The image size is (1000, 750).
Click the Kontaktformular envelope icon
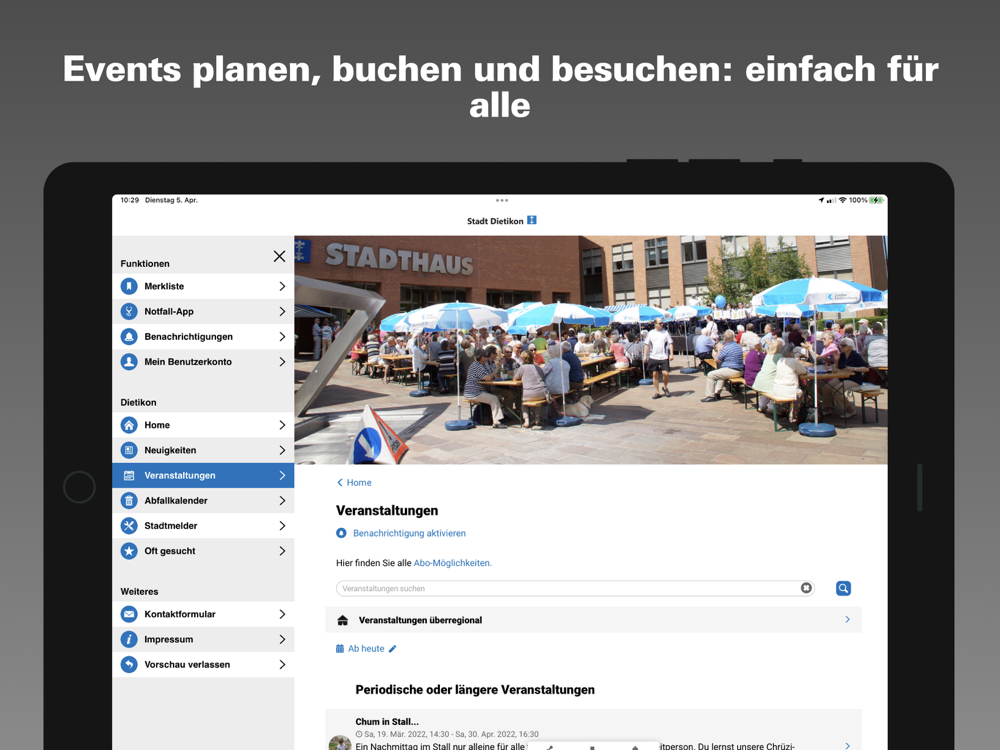[x=129, y=614]
